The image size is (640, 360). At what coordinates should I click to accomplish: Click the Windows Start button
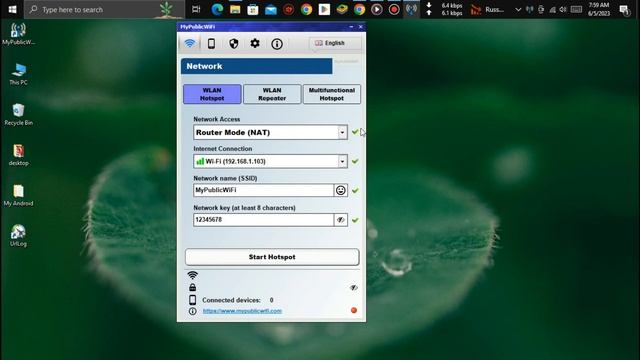[12, 9]
